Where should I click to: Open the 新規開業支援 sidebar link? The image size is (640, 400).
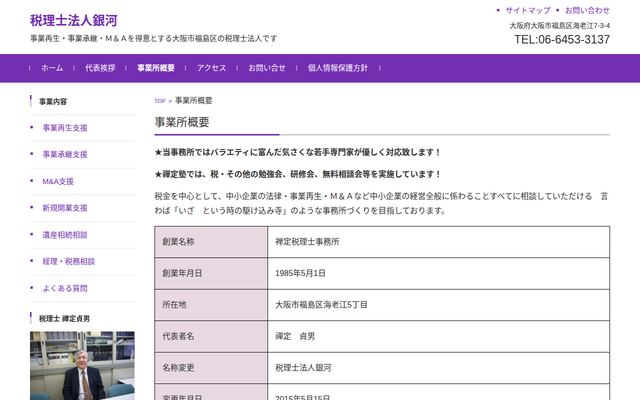coord(65,208)
